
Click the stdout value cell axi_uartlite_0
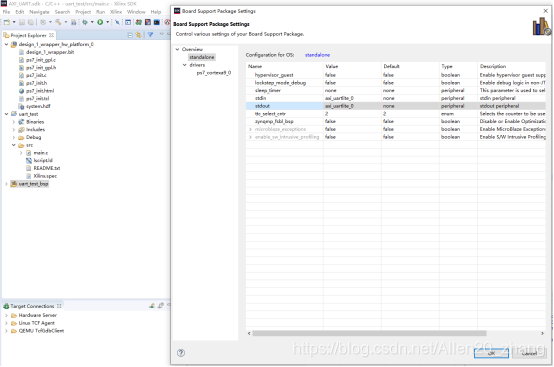[352, 106]
